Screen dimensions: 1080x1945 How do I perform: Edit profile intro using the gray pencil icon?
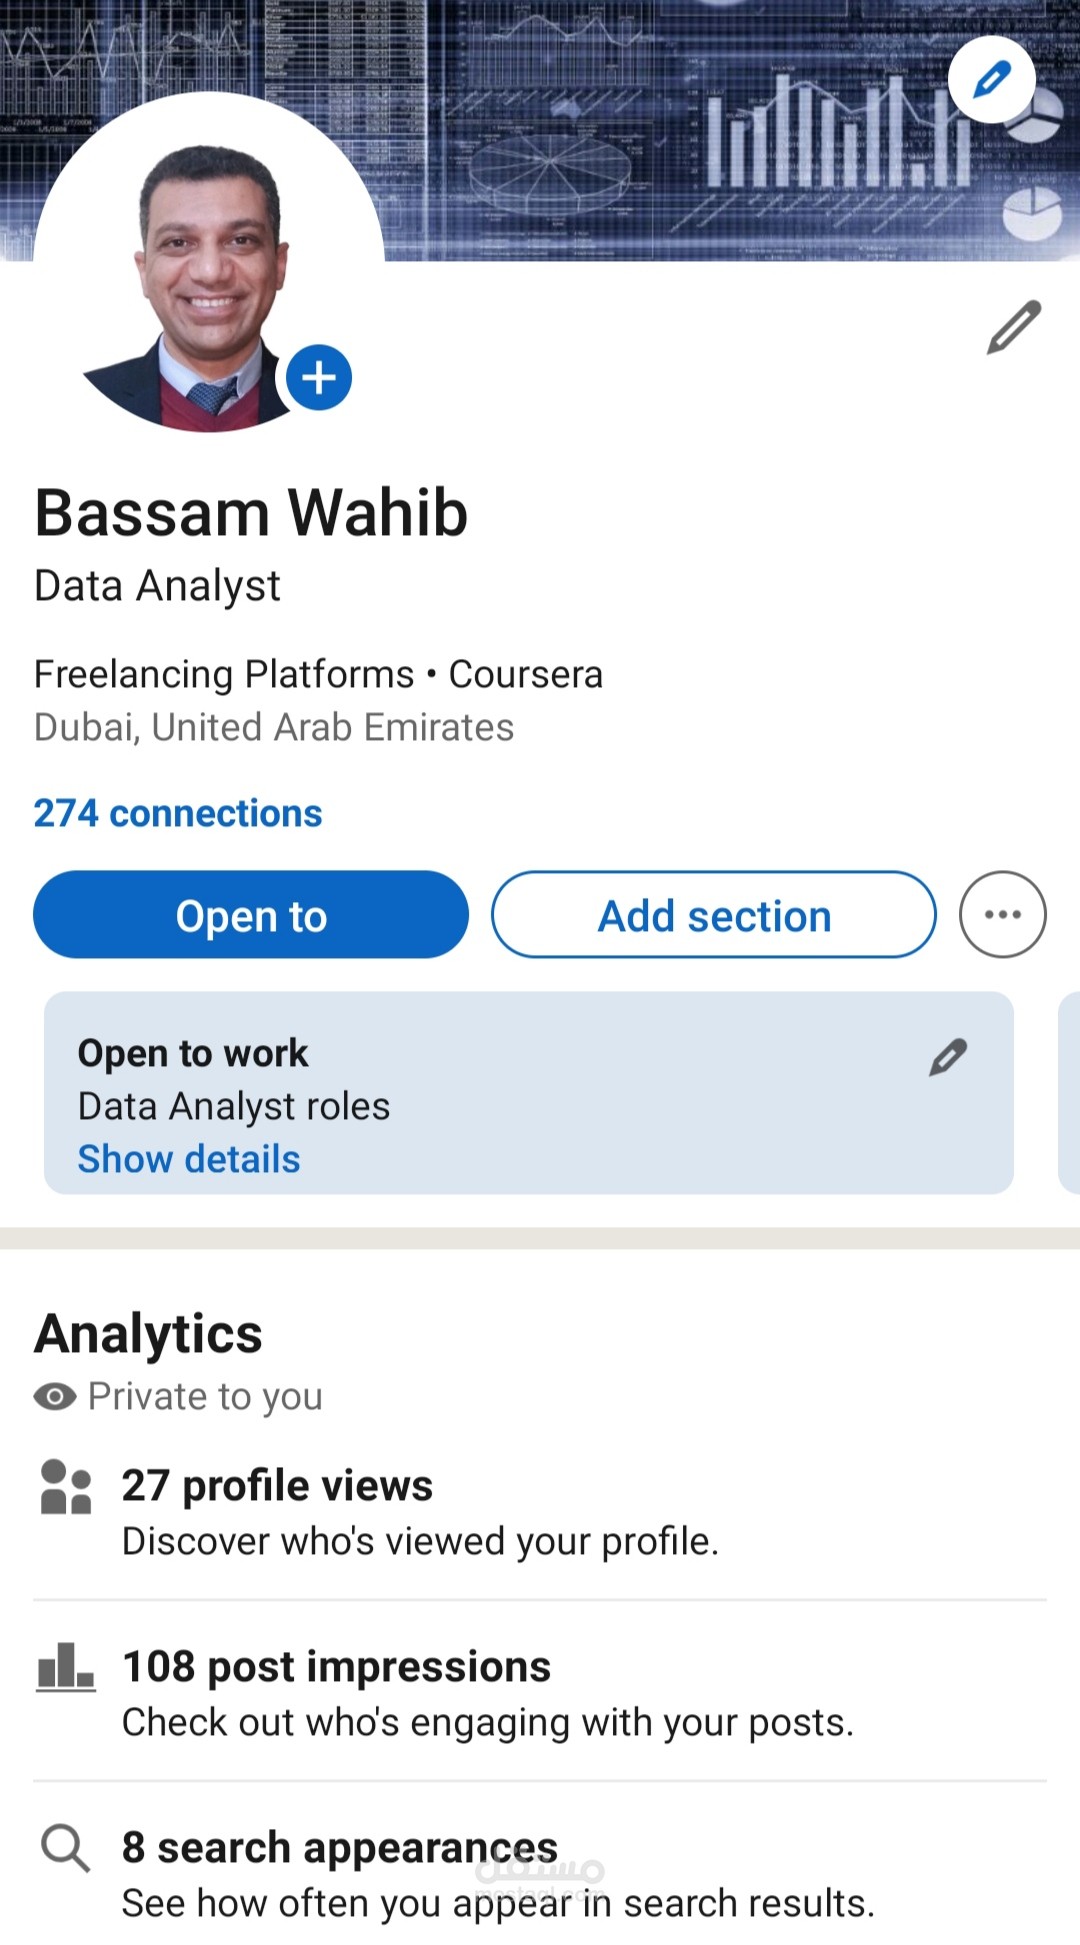pyautogui.click(x=1014, y=327)
